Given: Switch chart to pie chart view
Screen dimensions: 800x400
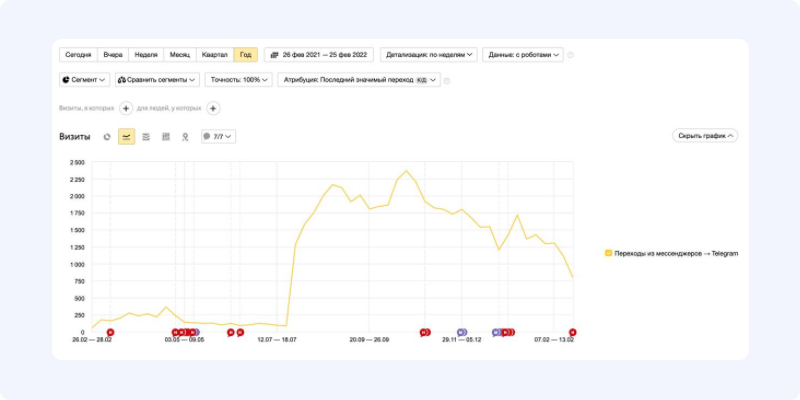Looking at the screenshot, I should point(107,137).
